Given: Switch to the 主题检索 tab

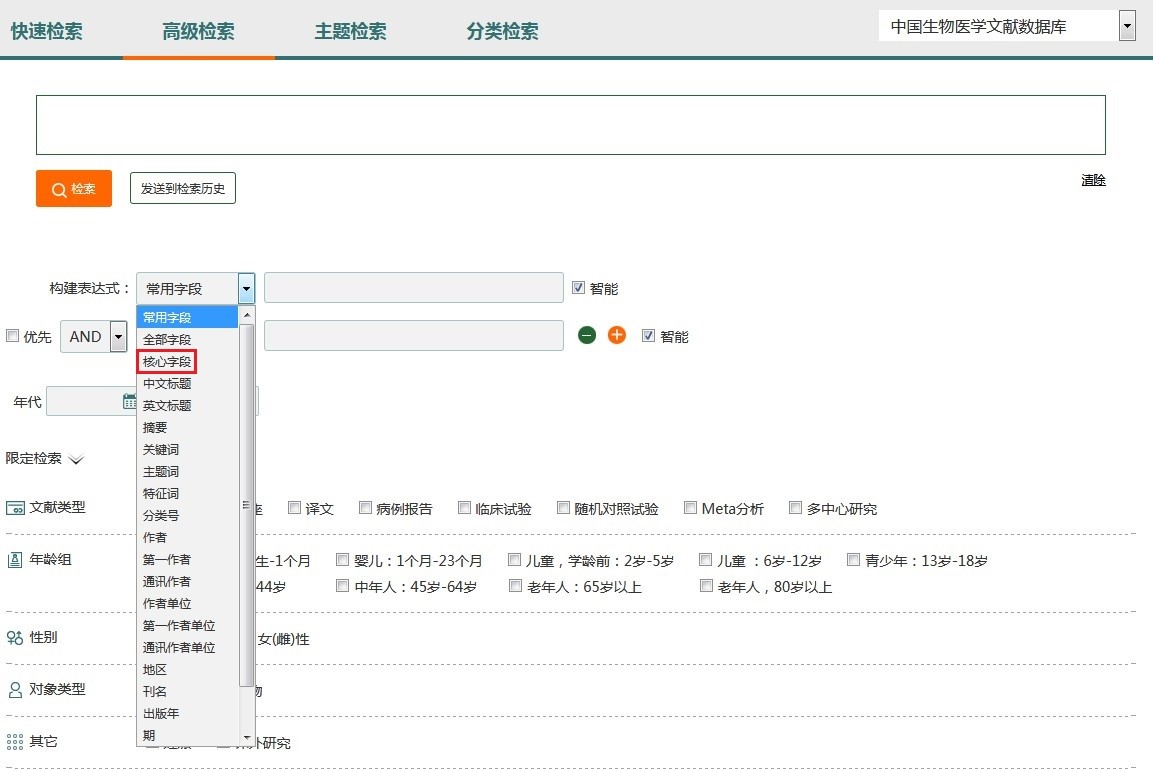Looking at the screenshot, I should click(x=350, y=31).
